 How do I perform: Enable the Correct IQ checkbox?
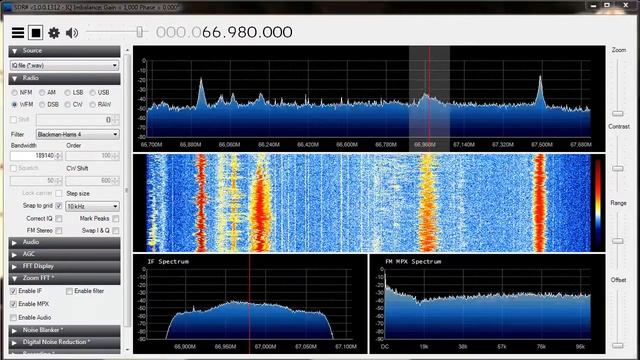click(x=59, y=219)
